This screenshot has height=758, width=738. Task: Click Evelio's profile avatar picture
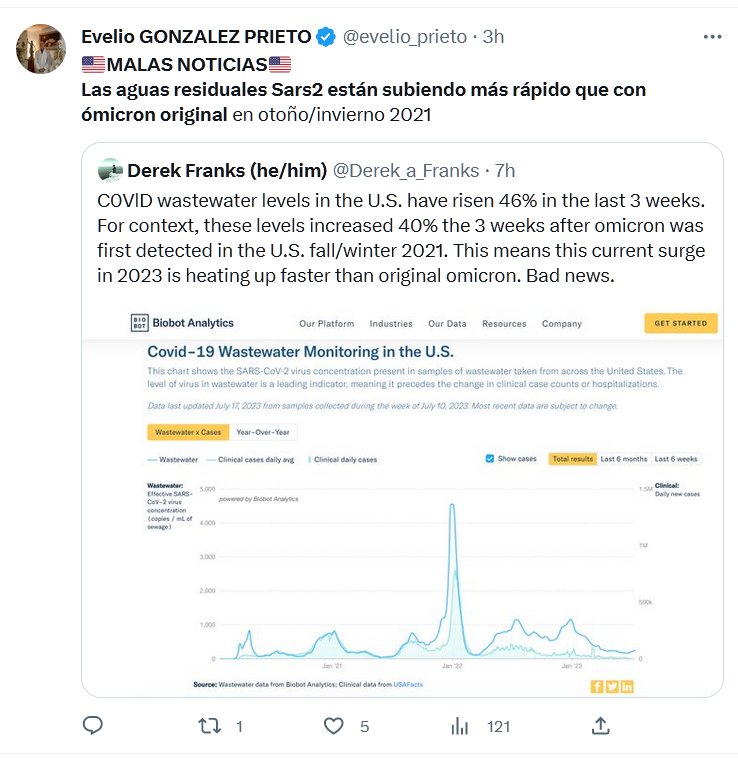click(42, 49)
